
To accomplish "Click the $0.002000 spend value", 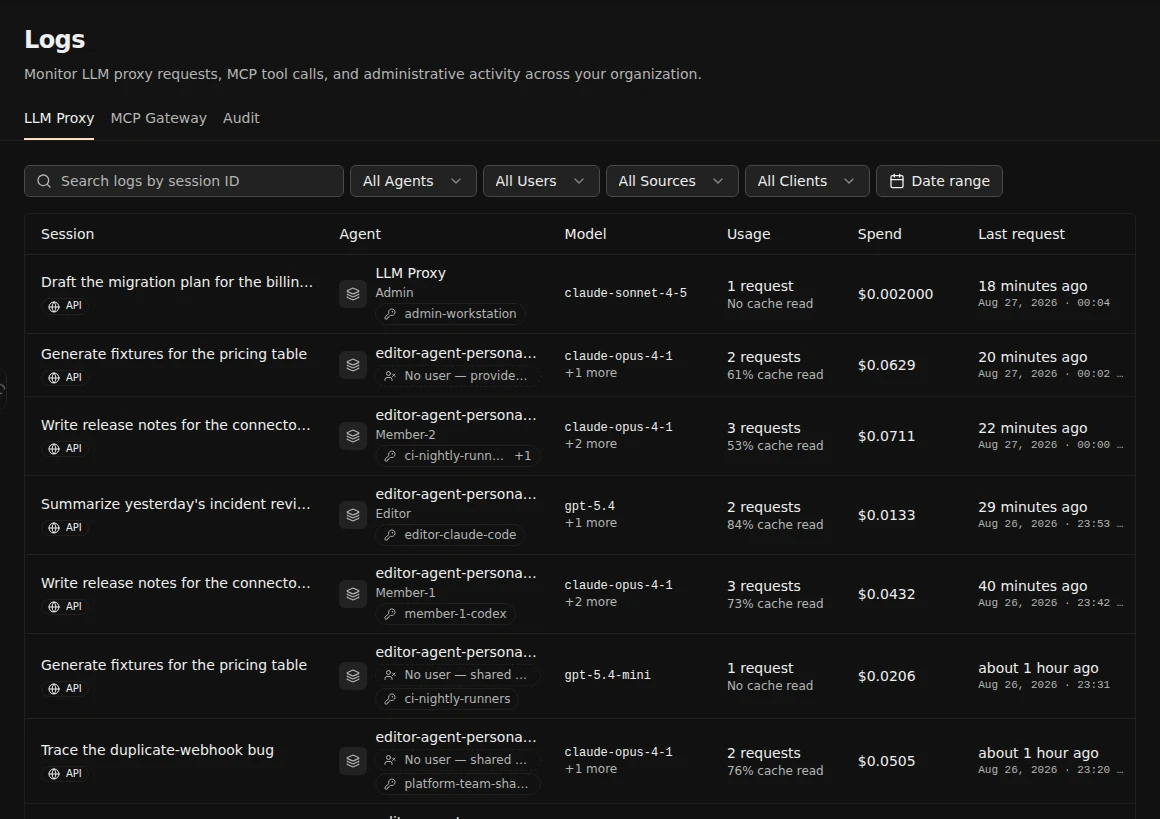I will pos(895,294).
